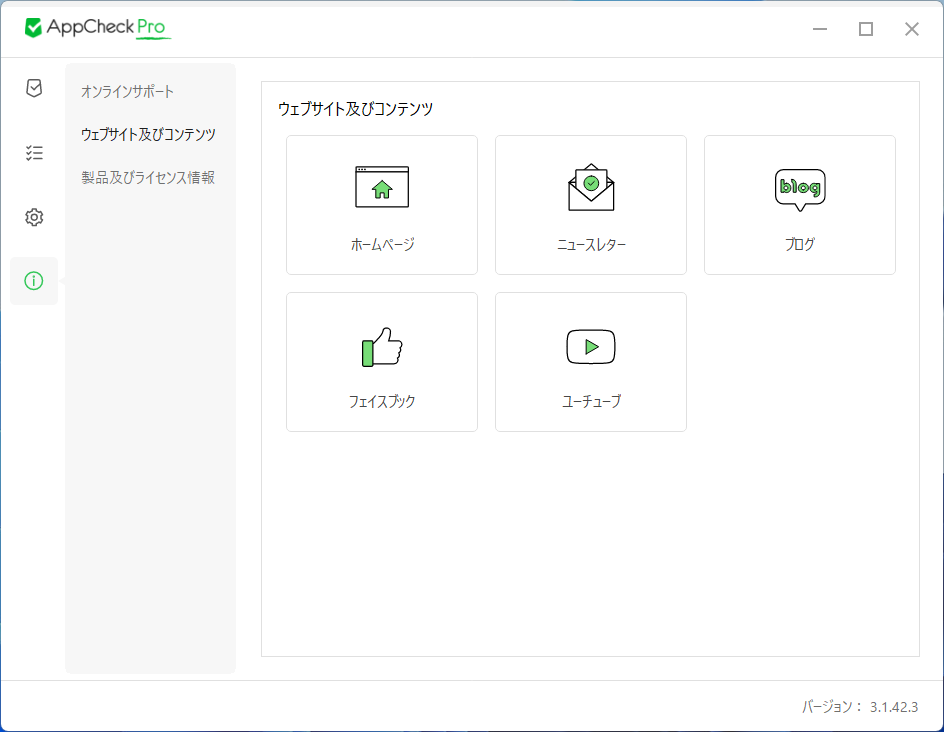Click the ニュースレター text label
944x732 pixels.
[591, 244]
